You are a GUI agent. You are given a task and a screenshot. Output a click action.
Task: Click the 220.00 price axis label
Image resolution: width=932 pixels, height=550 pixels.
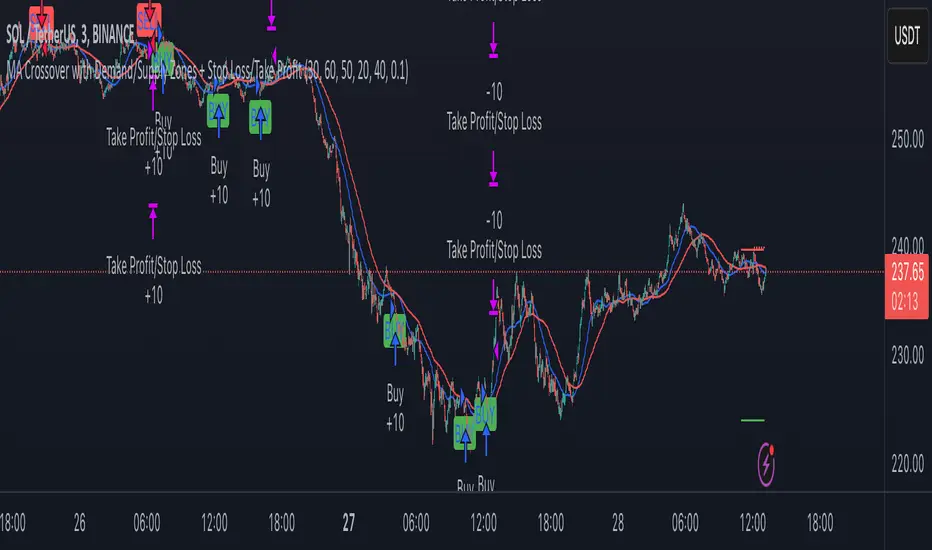(x=908, y=464)
